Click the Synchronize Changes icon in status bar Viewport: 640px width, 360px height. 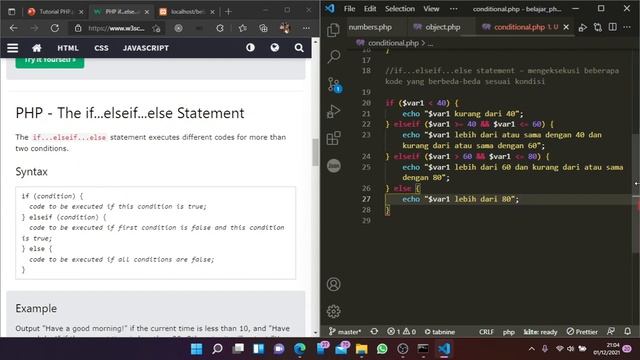pos(374,331)
